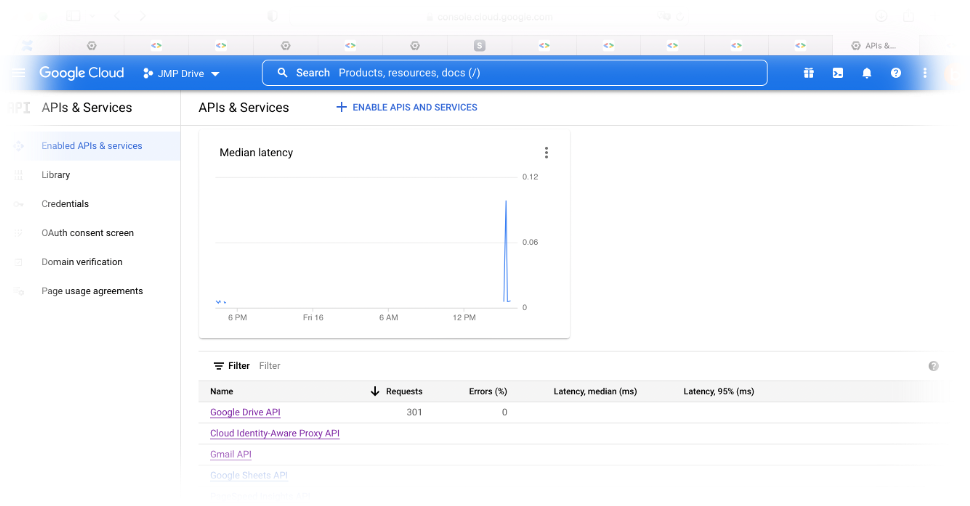Open the Gmail API link
970x506 pixels.
click(231, 454)
